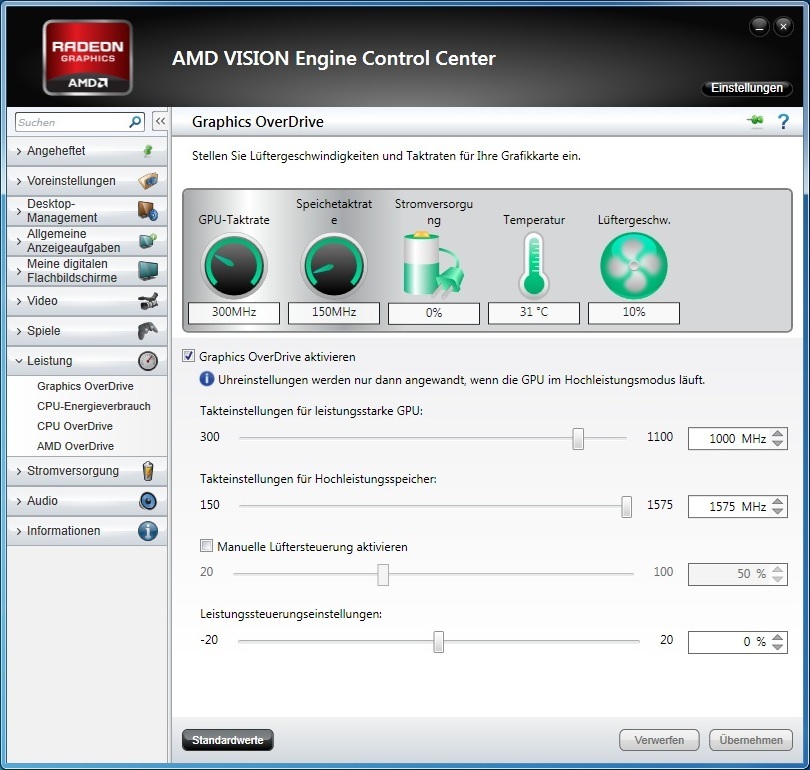This screenshot has height=770, width=810.
Task: Click the Speichertaktrate gauge dial
Action: pos(334,266)
